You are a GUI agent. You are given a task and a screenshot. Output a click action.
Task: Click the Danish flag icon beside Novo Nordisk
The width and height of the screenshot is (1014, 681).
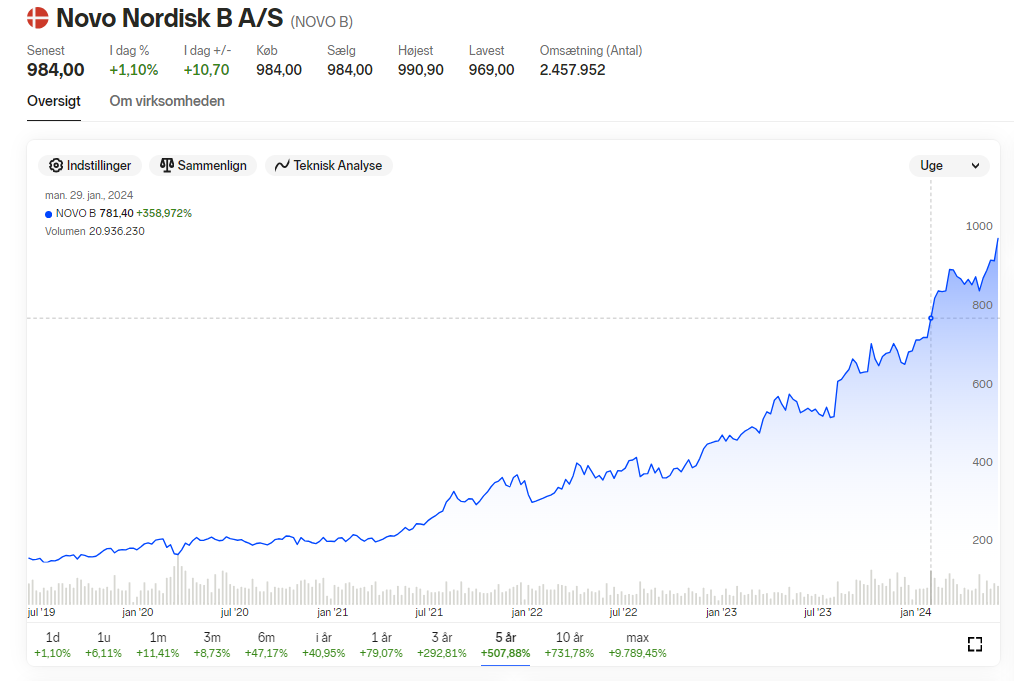click(38, 17)
